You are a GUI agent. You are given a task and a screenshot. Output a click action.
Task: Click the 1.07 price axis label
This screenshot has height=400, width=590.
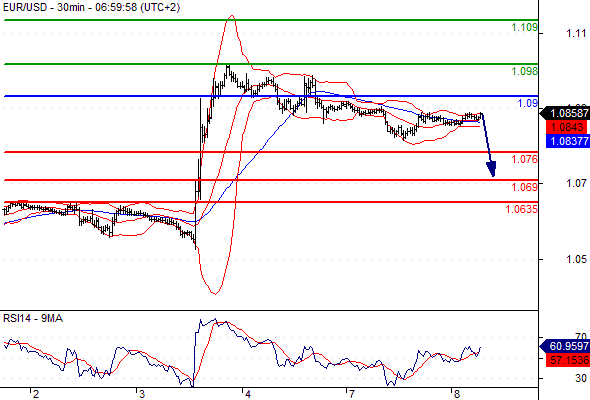[x=576, y=183]
